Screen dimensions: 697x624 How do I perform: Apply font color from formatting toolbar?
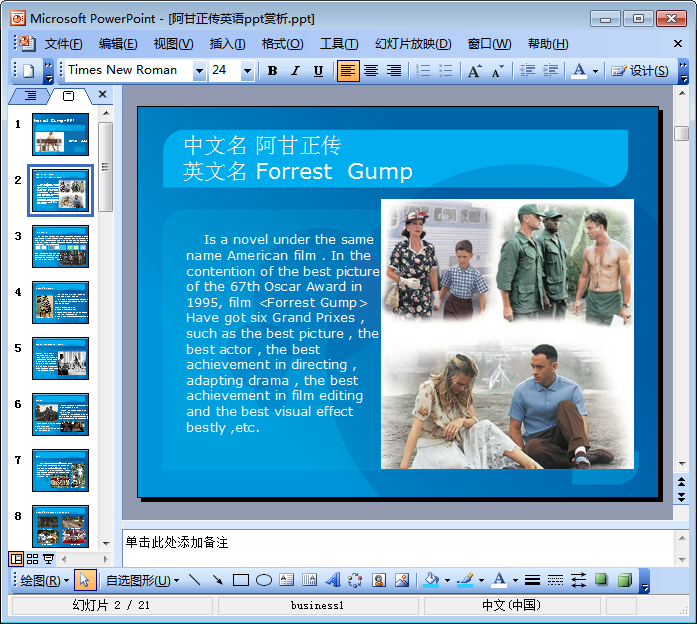(579, 71)
